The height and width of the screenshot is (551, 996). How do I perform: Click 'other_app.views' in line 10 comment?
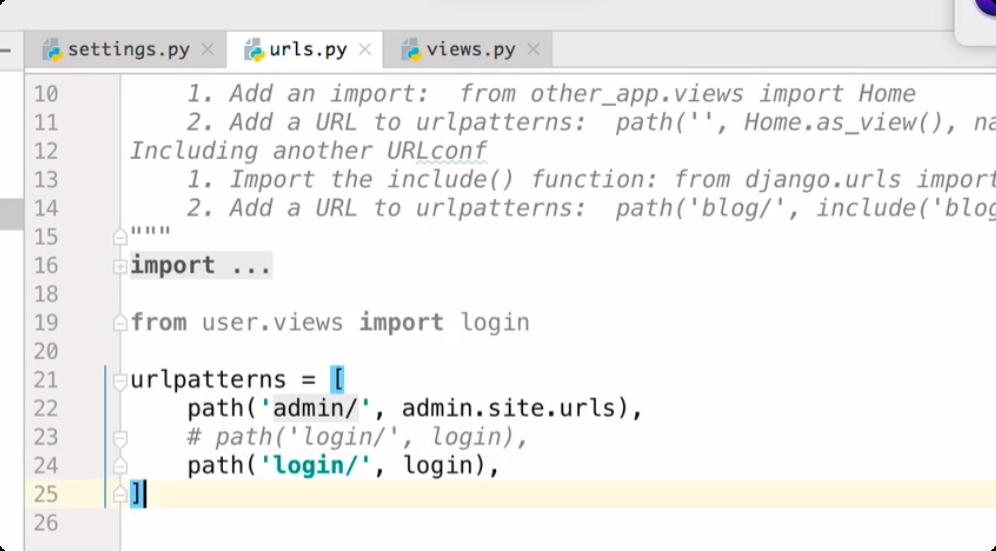pyautogui.click(x=637, y=93)
